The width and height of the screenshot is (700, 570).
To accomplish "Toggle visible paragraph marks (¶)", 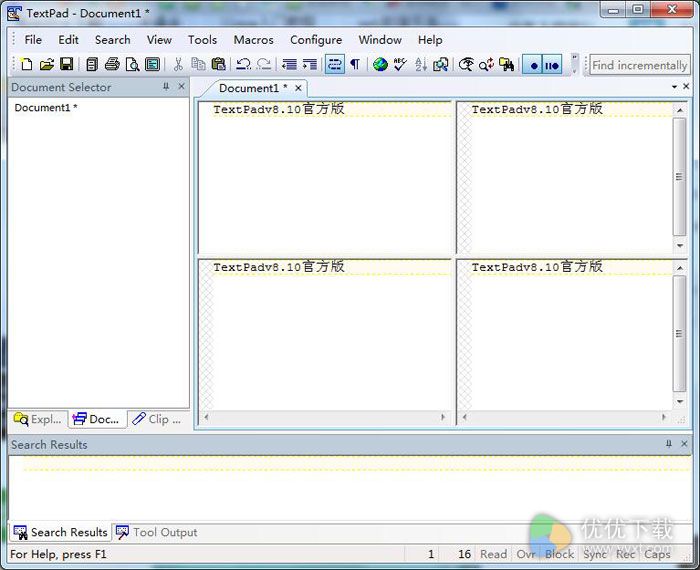I will tap(355, 65).
